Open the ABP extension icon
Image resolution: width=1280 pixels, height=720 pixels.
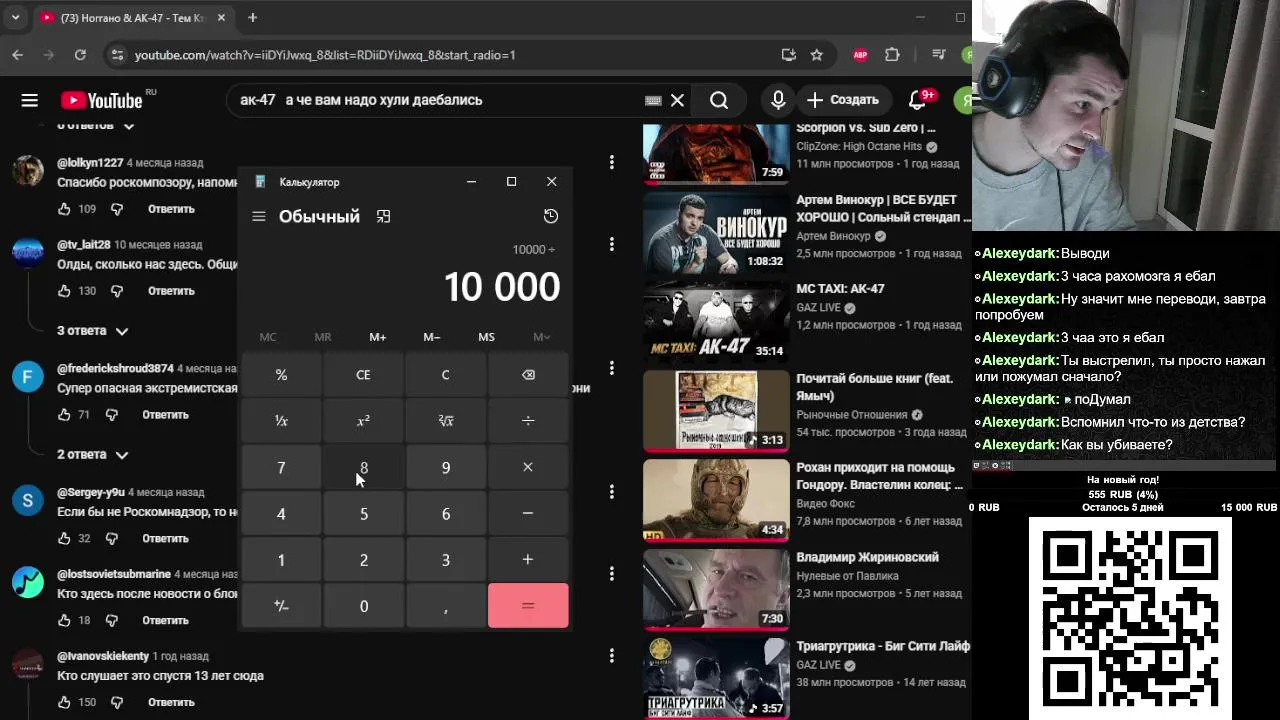click(860, 55)
